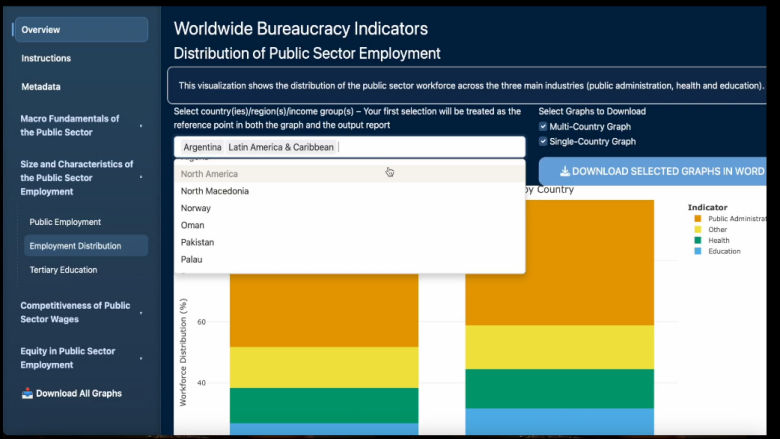Open the Metadata section
This screenshot has height=439, width=780.
[41, 87]
